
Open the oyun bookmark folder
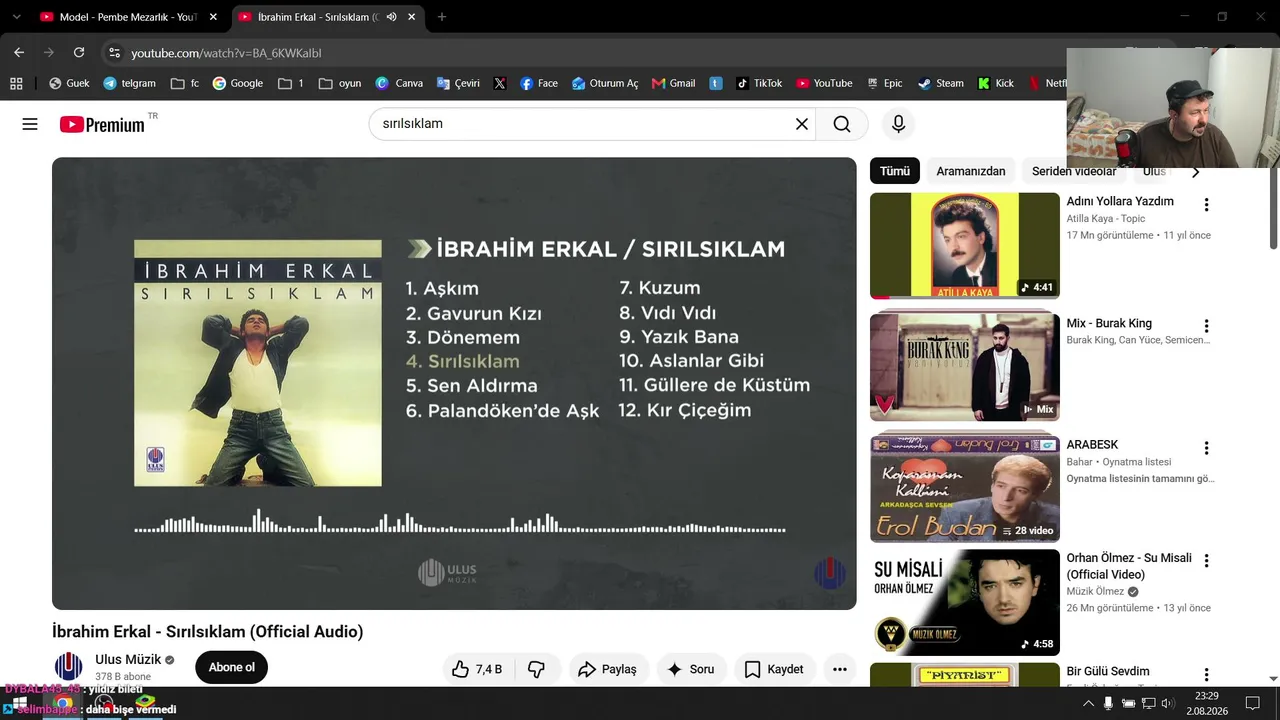340,83
